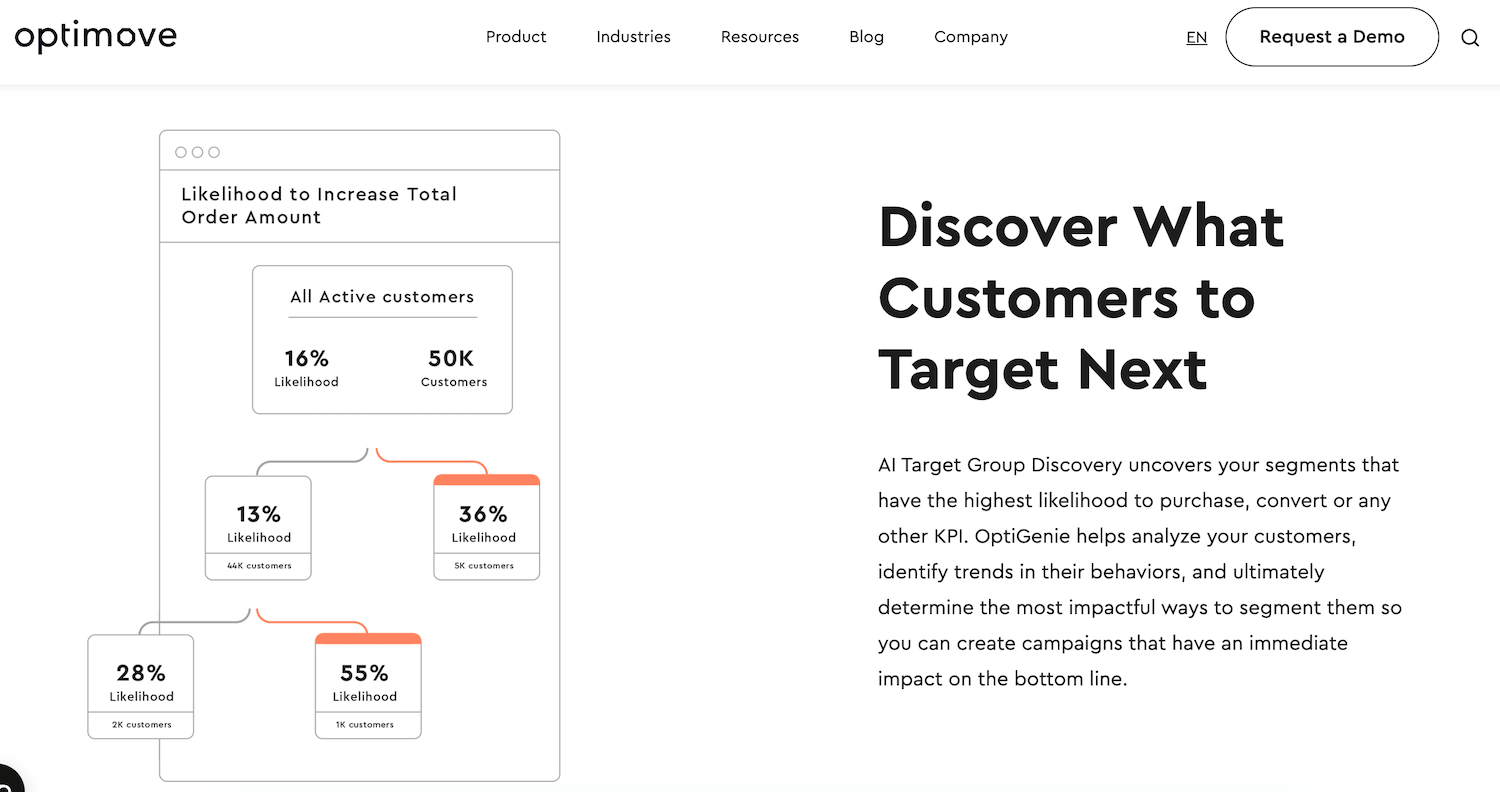Go to the Blog page
The width and height of the screenshot is (1500, 792).
(x=866, y=37)
